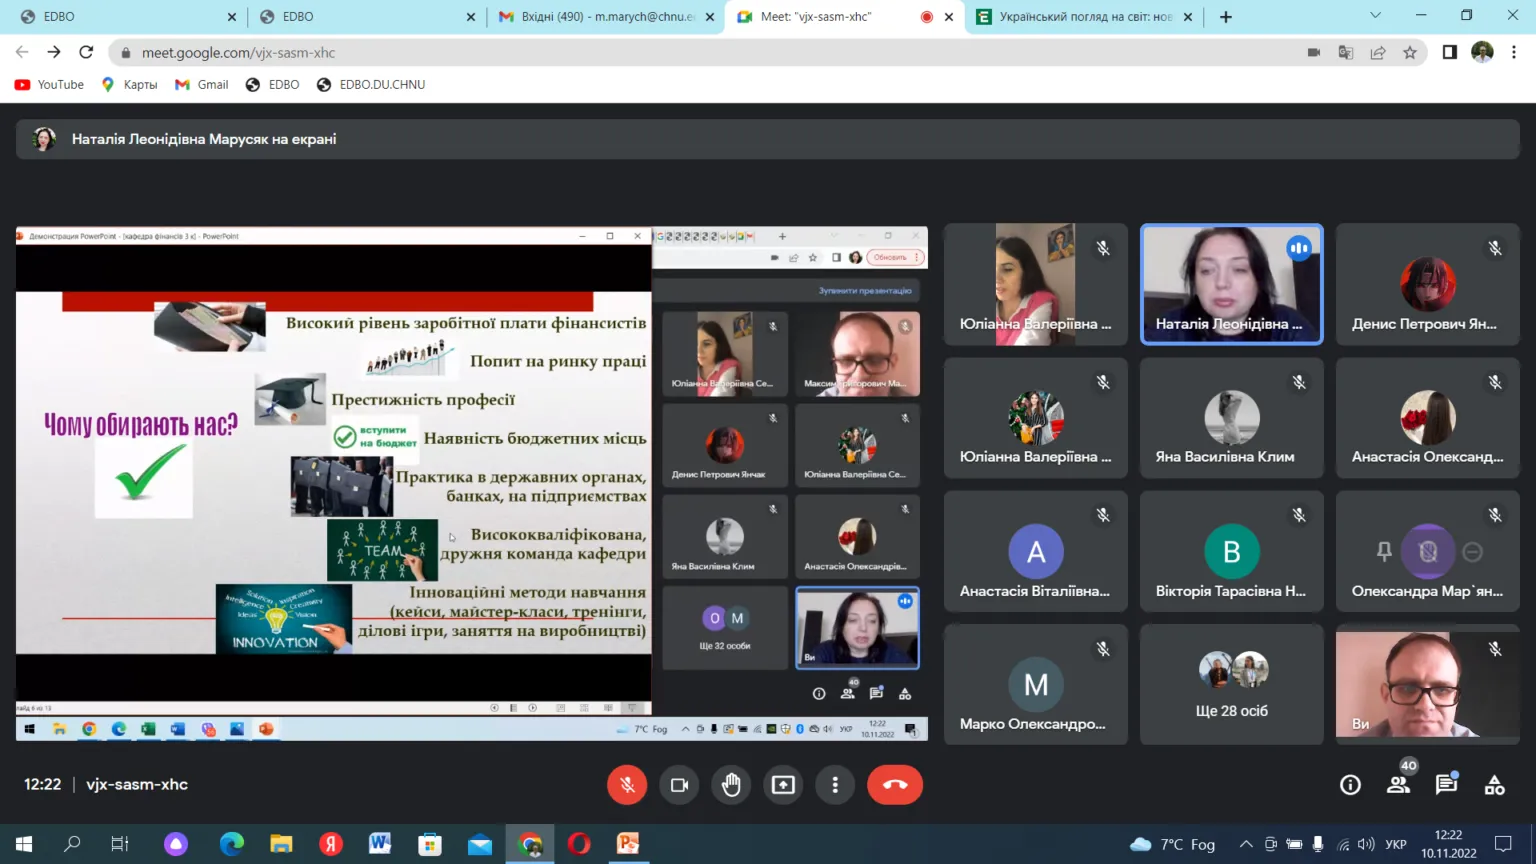Open the Activities shapes icon in Meet
Screen dimensions: 1536x864
1494,785
